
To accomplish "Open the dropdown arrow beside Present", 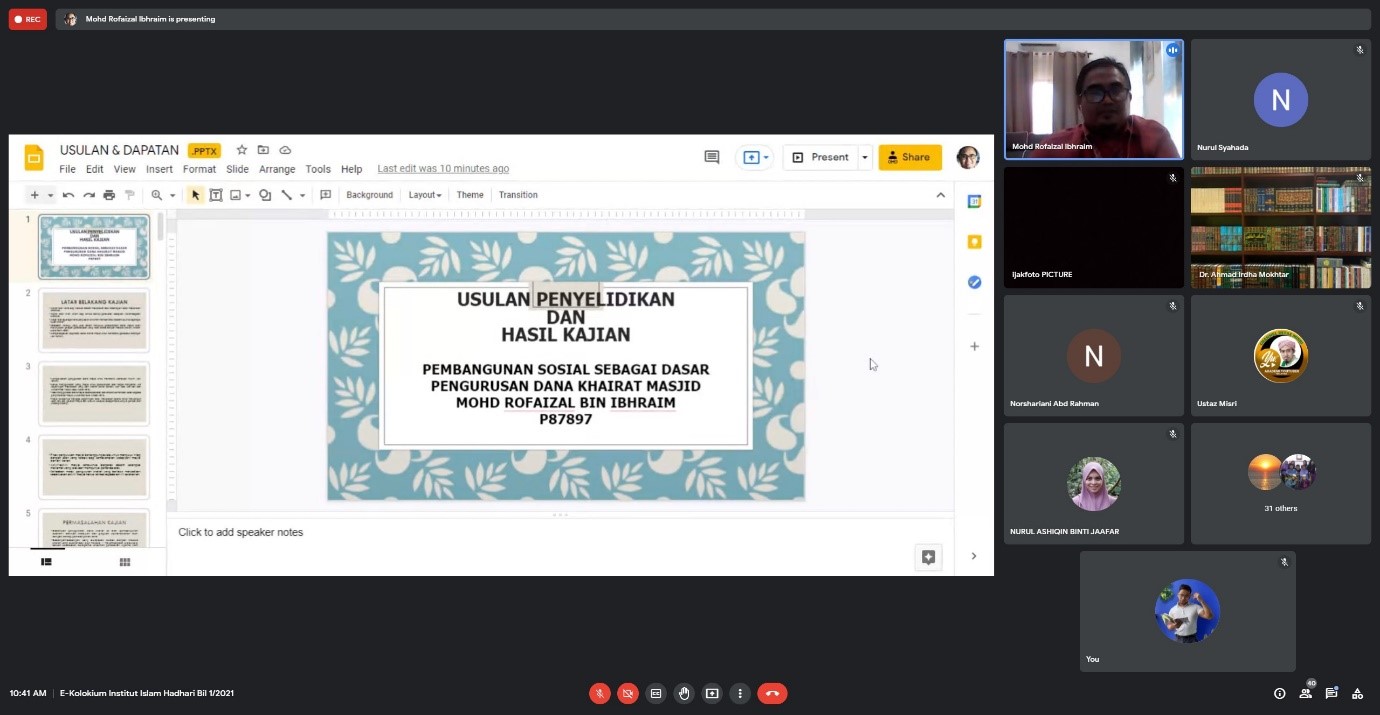I will pos(865,157).
